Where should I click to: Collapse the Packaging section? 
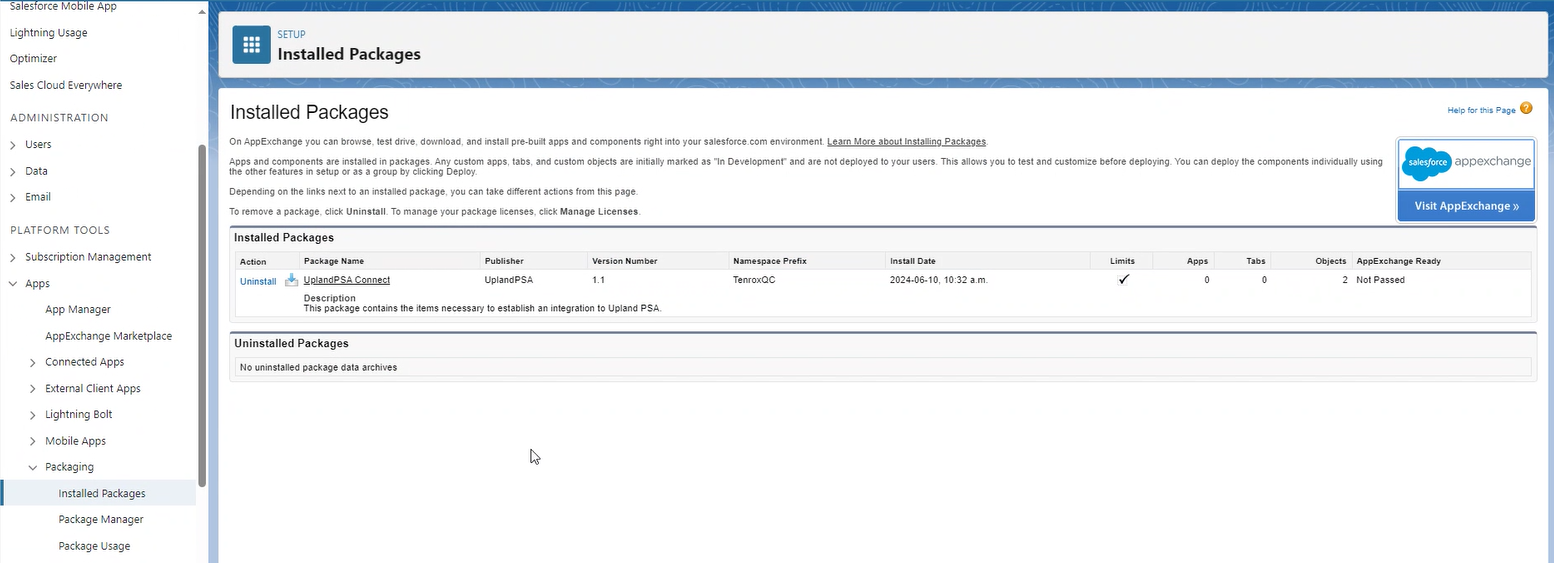tap(33, 467)
